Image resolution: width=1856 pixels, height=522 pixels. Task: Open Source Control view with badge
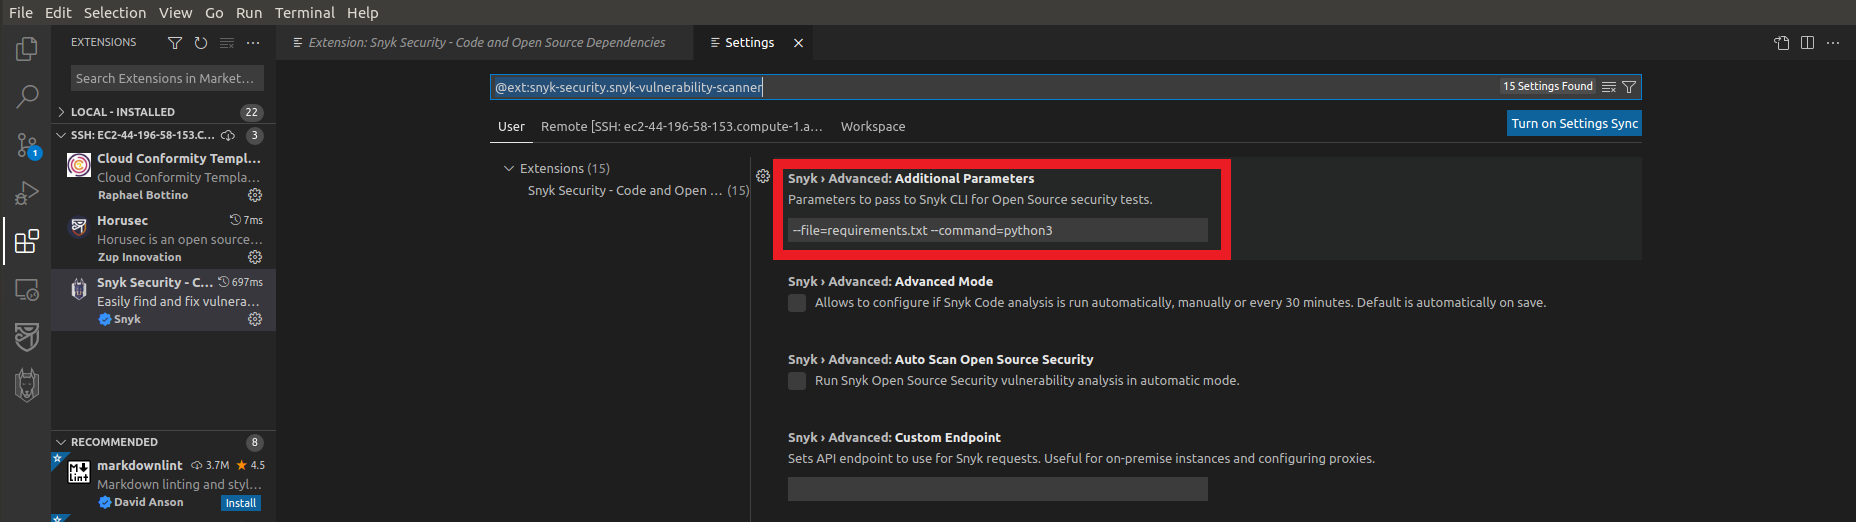[27, 145]
